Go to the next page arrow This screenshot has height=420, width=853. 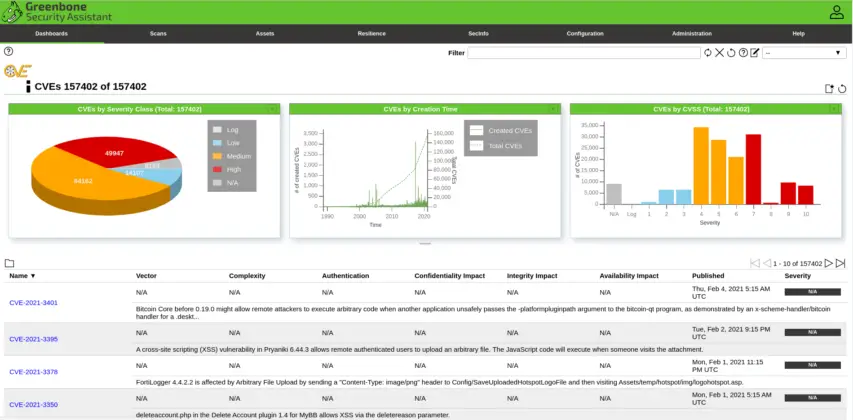[x=828, y=263]
